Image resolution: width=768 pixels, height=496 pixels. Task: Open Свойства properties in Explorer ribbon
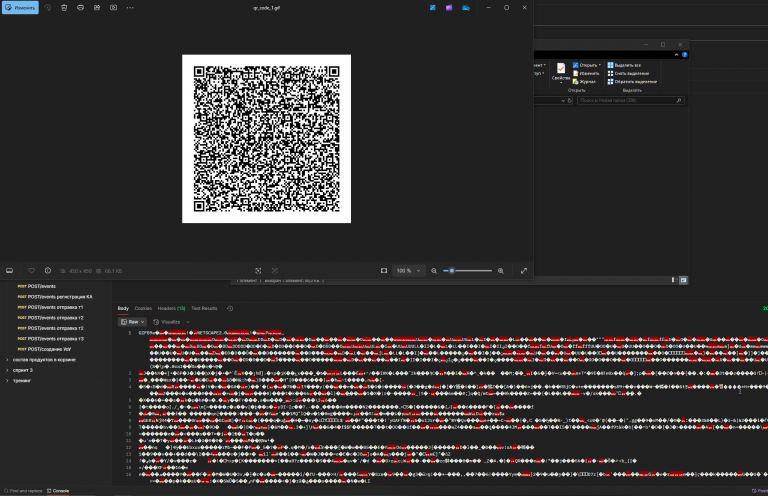click(561, 72)
